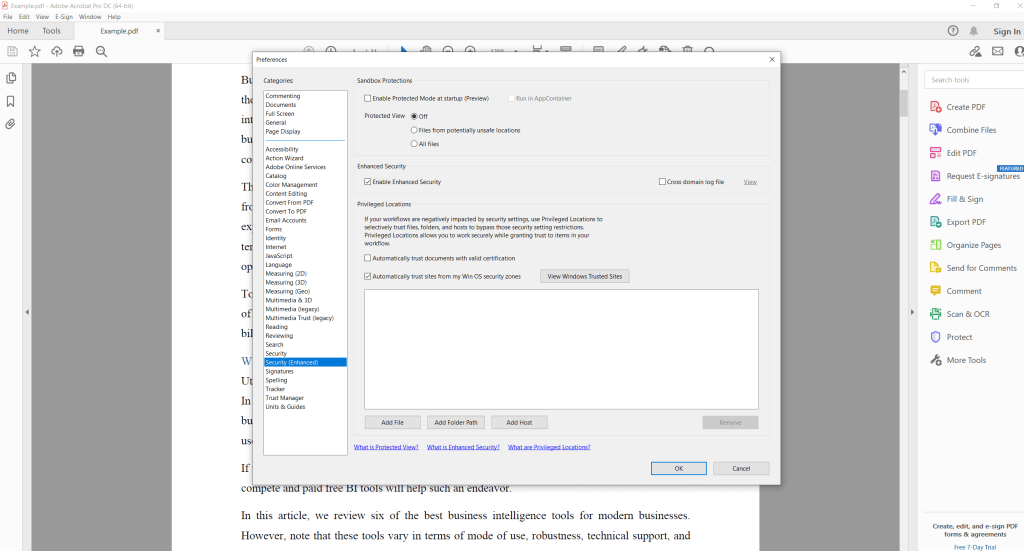Select the Signatures category

[x=280, y=371]
